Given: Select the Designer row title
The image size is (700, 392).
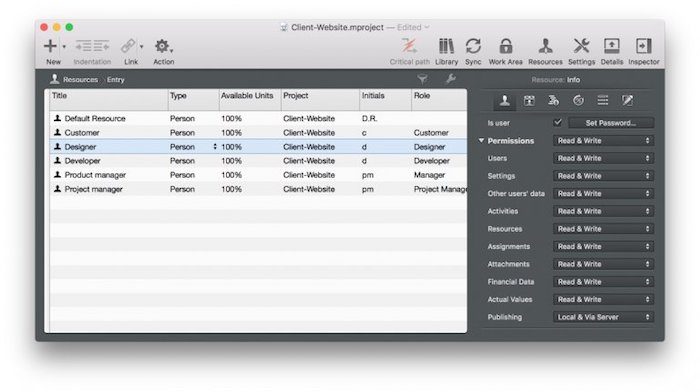Looking at the screenshot, I should tap(80, 147).
